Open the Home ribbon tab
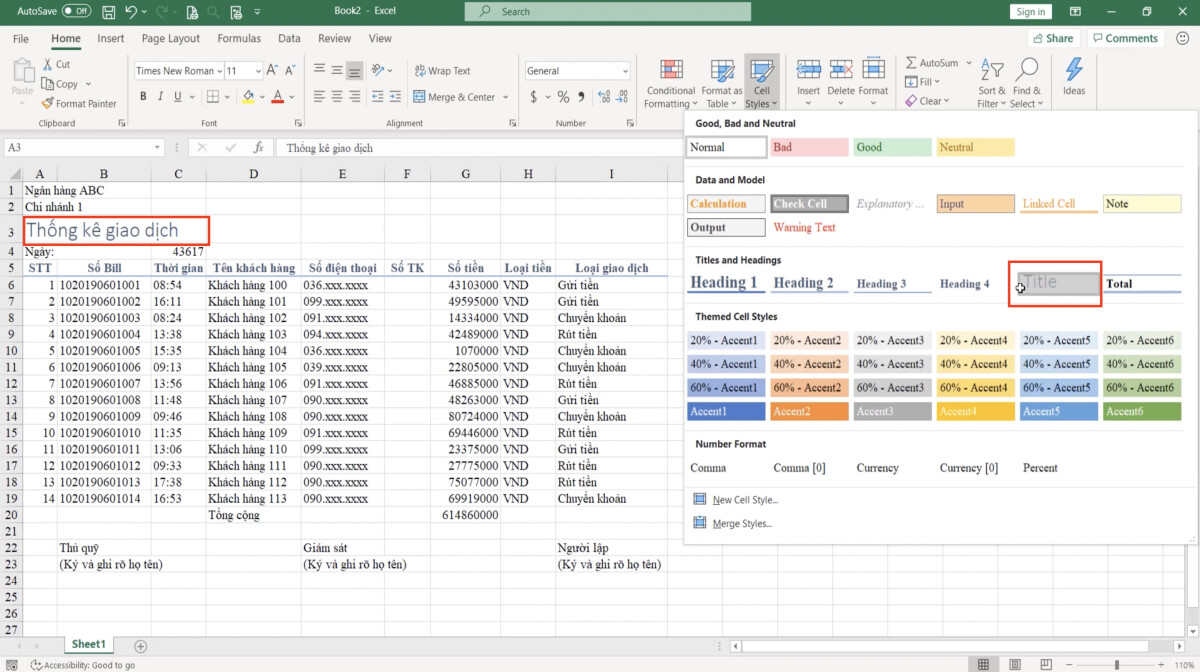This screenshot has height=672, width=1200. pos(66,39)
